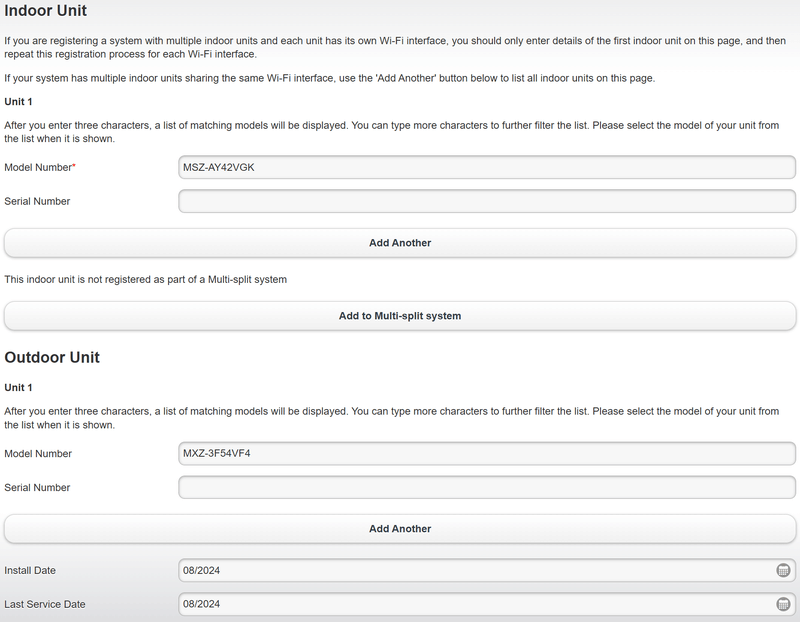Screen dimensions: 800x622
Task: Click the Outdoor Unit section heading
Action: [52, 357]
